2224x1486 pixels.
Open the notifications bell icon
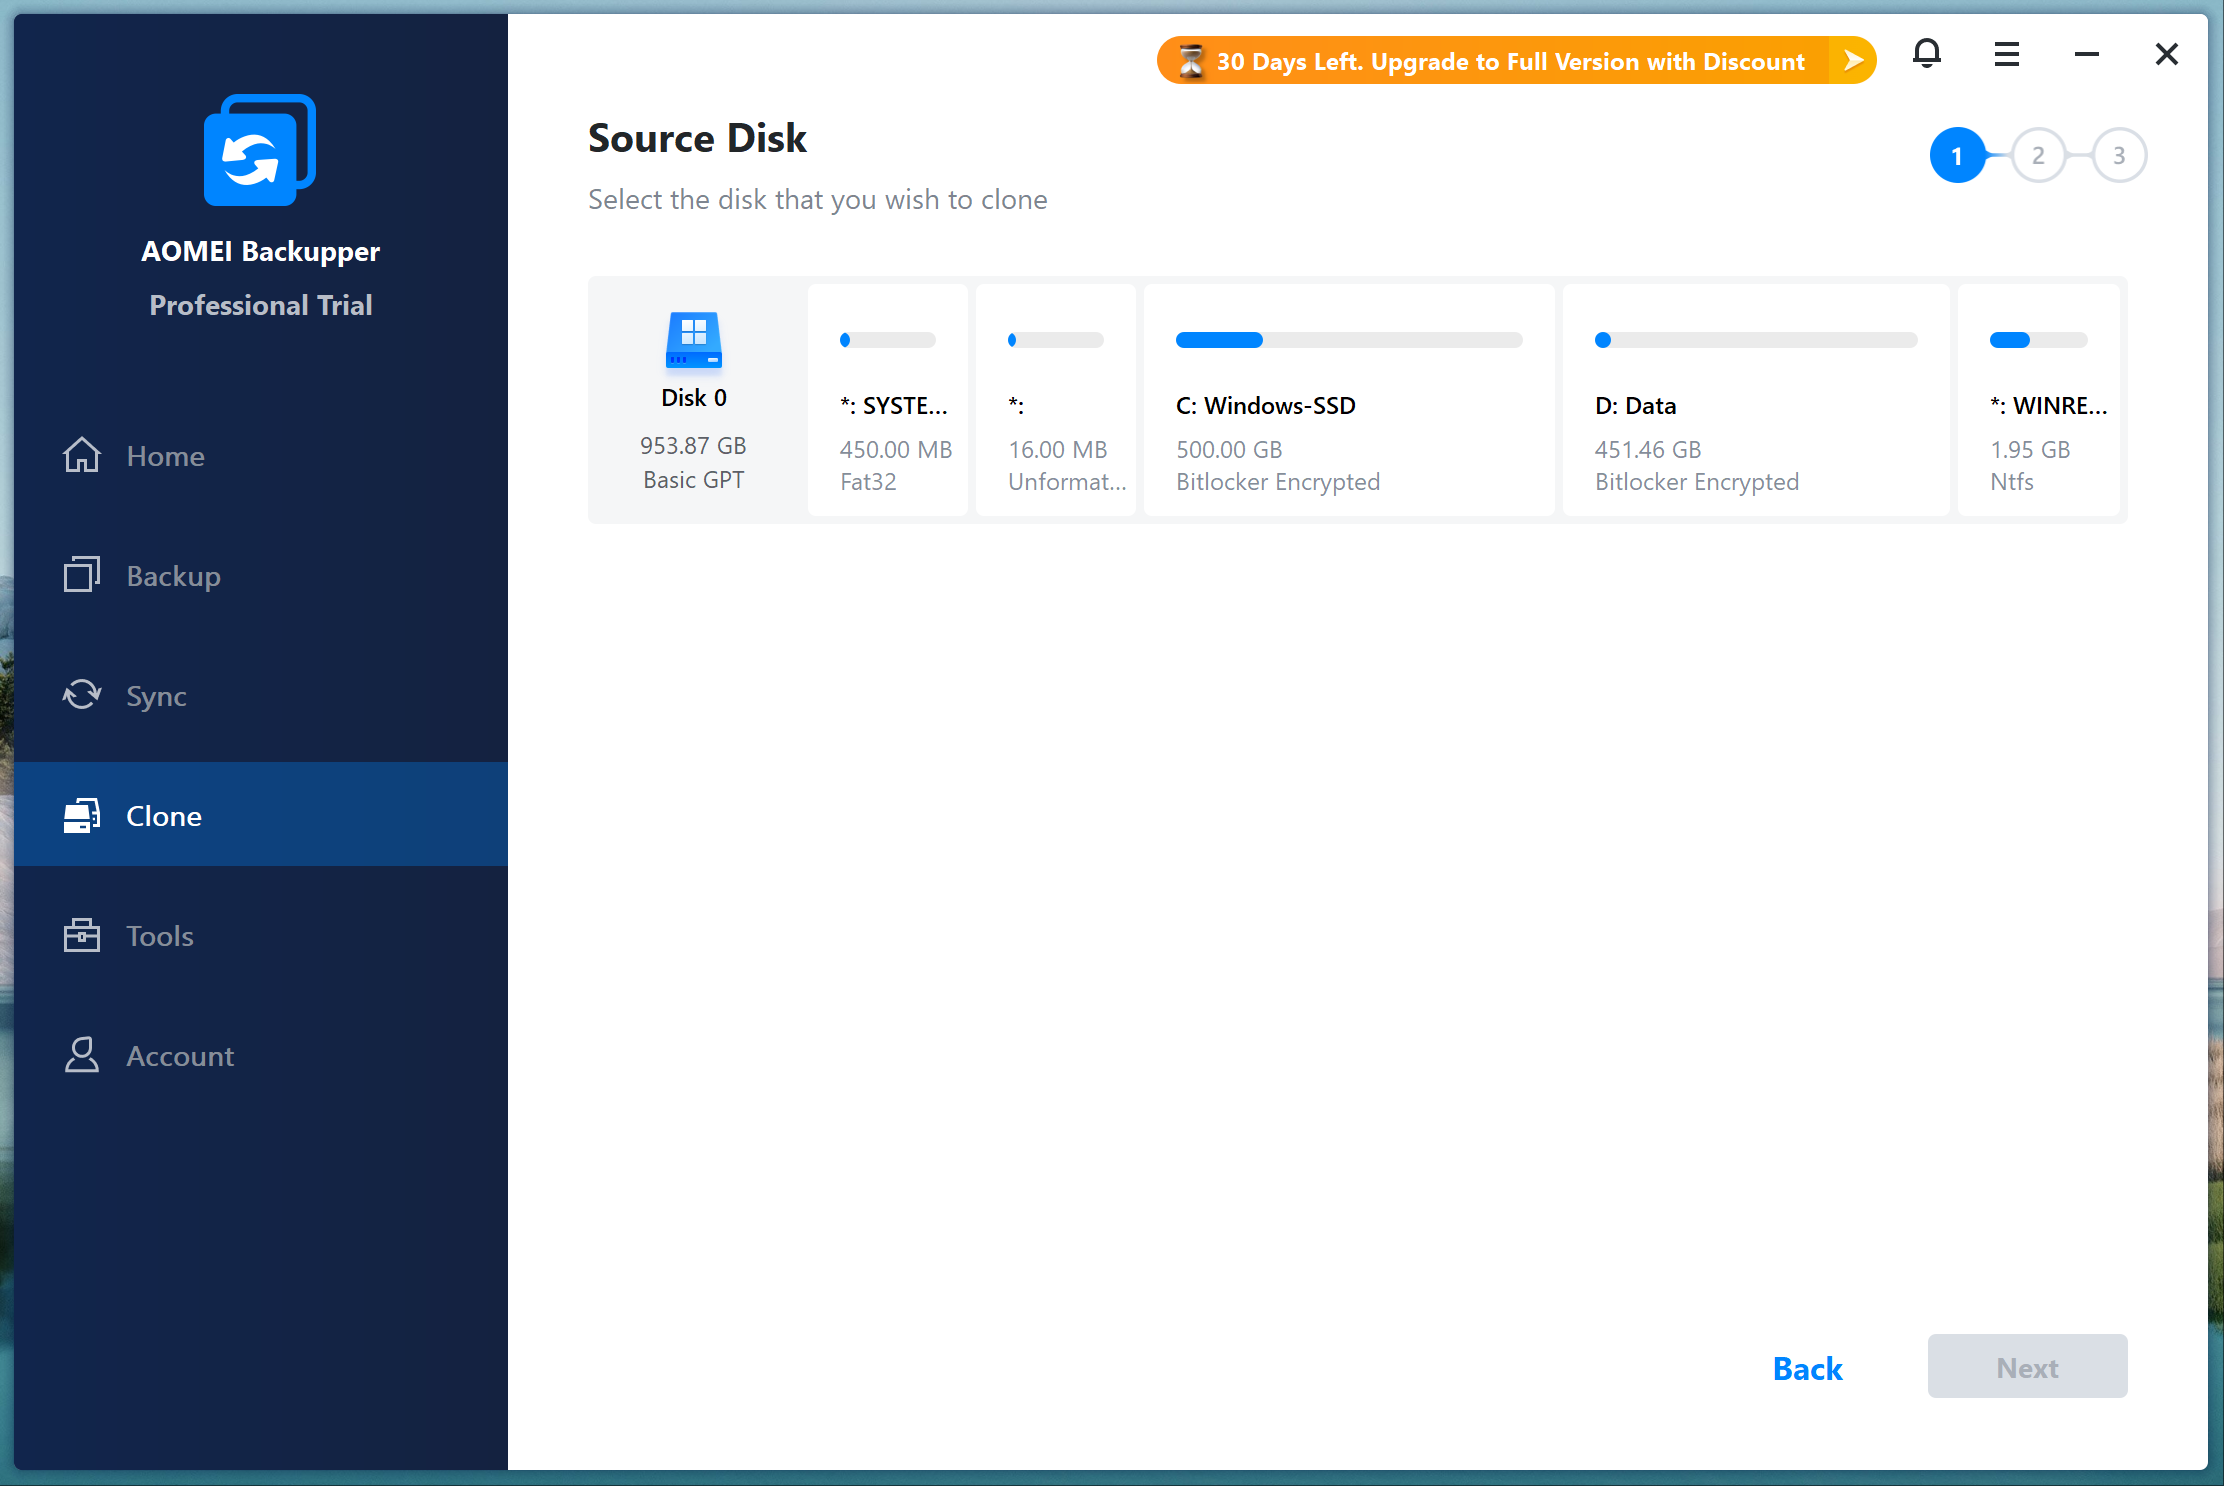[1926, 54]
